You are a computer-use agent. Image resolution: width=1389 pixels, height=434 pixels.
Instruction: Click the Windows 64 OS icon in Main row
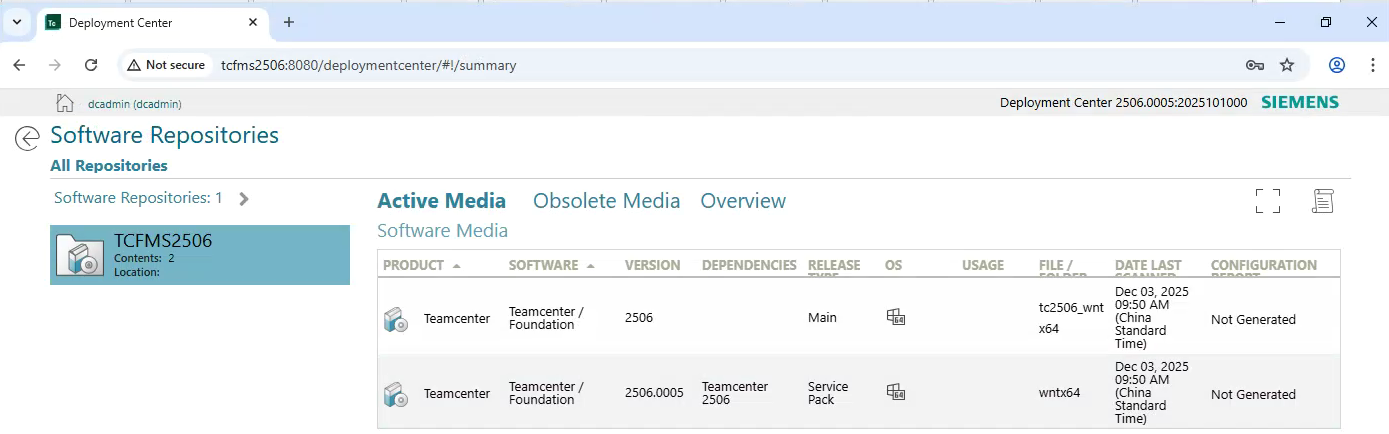(x=895, y=317)
